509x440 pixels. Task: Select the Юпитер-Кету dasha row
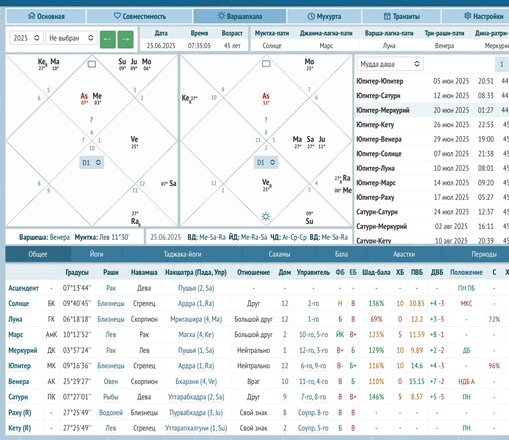click(x=432, y=125)
